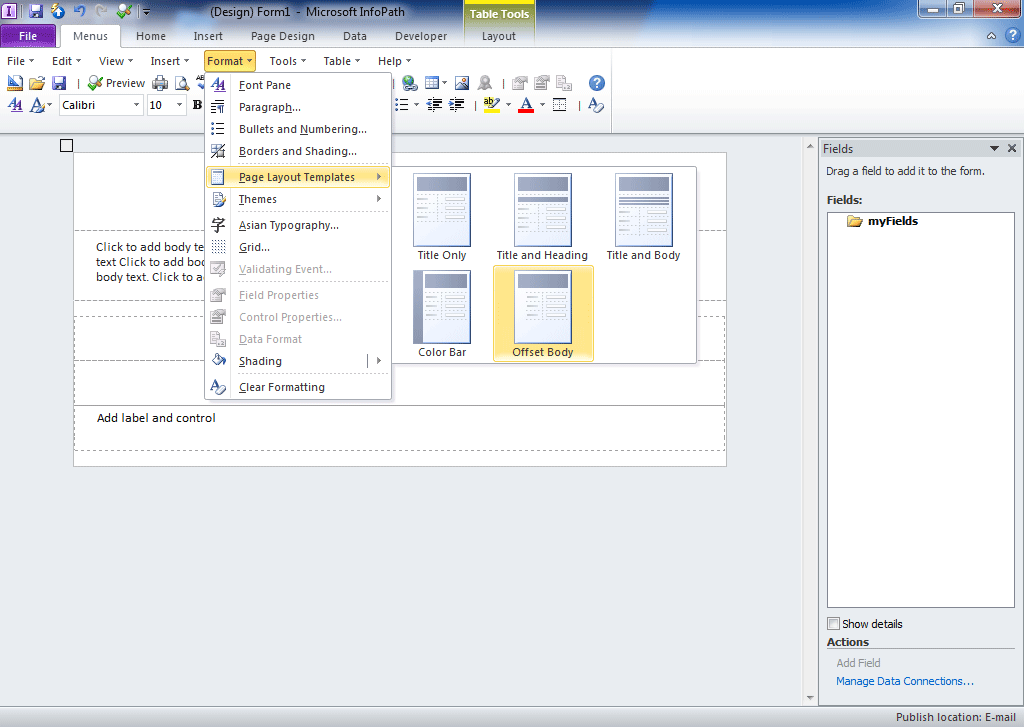Open Customize Quick Access Toolbar dropdown
This screenshot has height=727, width=1024.
pyautogui.click(x=146, y=12)
